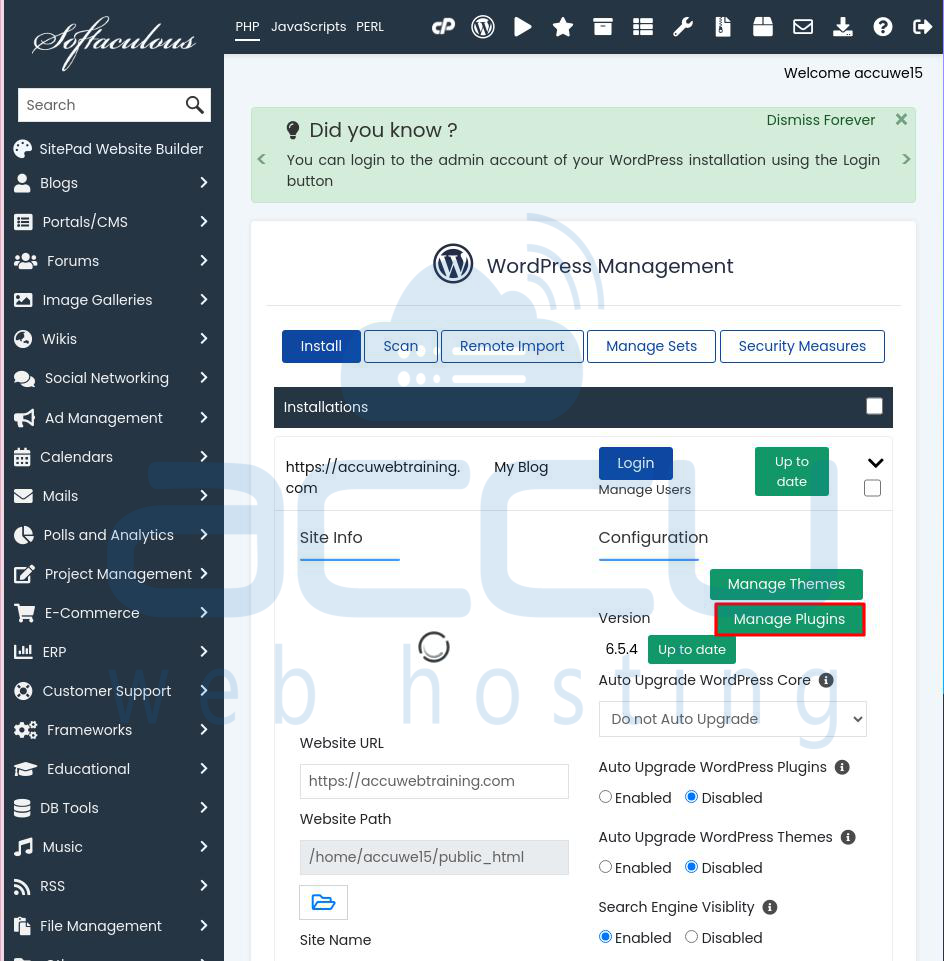The image size is (944, 961).
Task: Show next tip with right arrow
Action: pos(906,159)
